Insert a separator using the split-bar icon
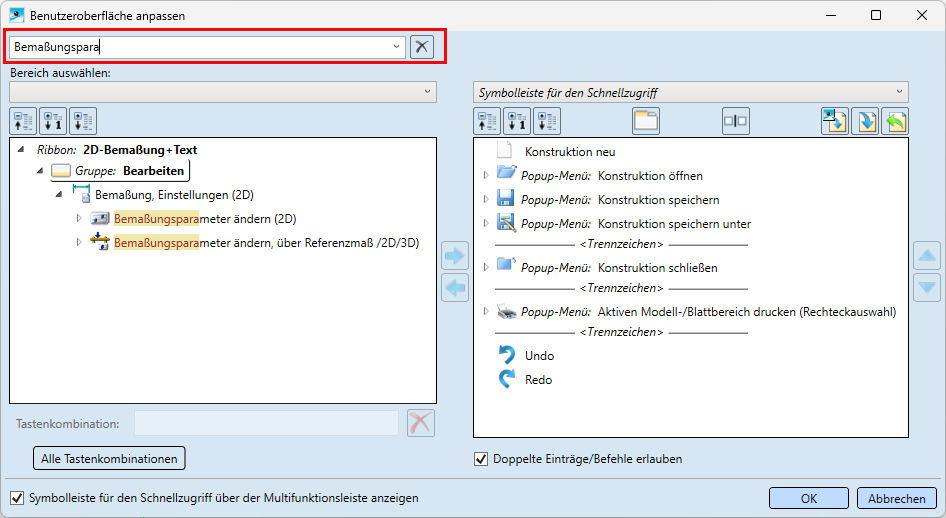Screen dimensions: 946x518 tap(735, 121)
